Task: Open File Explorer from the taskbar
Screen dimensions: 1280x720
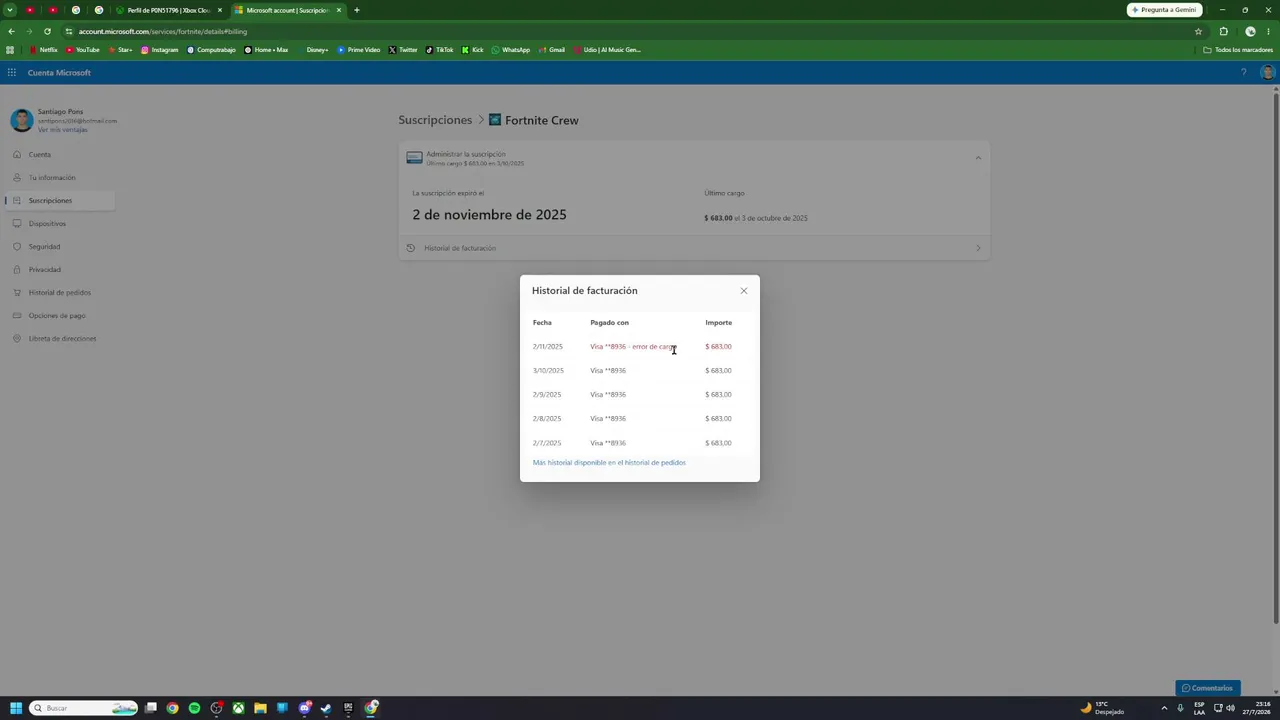Action: (260, 708)
